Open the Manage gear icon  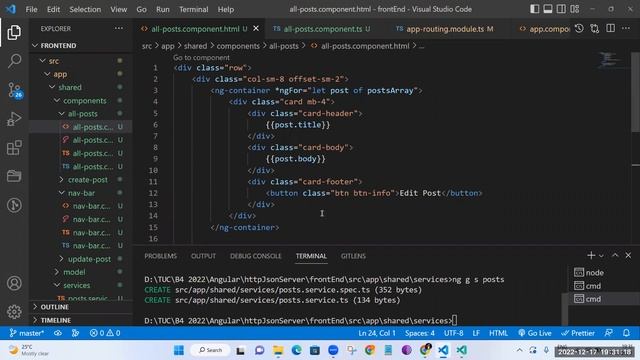click(x=14, y=311)
